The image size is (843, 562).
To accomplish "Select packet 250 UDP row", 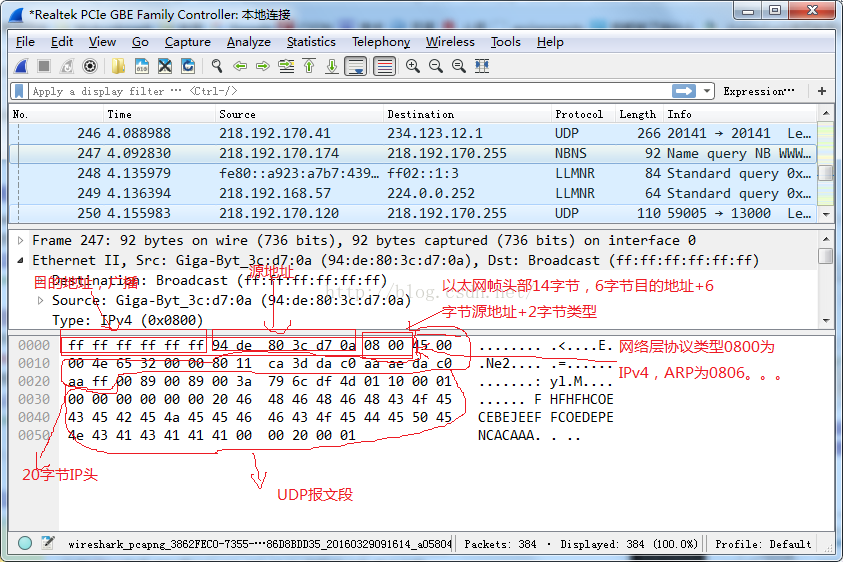I will (x=413, y=213).
